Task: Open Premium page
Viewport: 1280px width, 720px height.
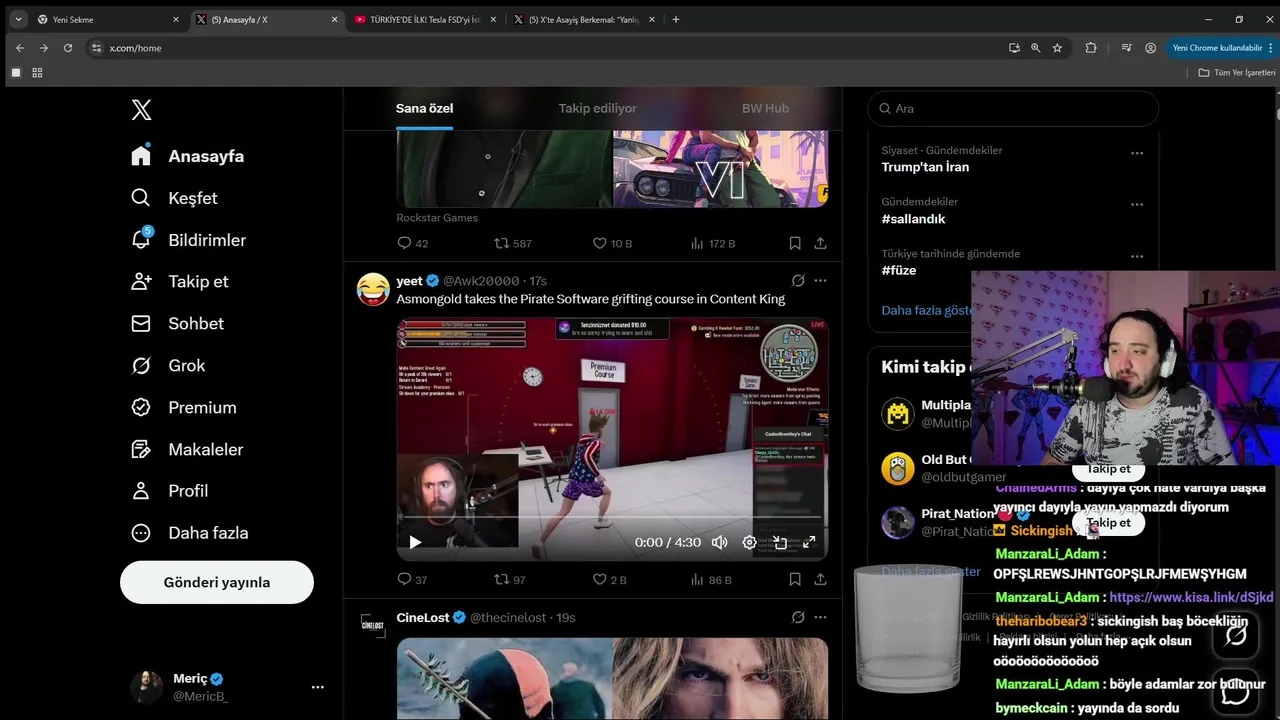Action: tap(184, 407)
